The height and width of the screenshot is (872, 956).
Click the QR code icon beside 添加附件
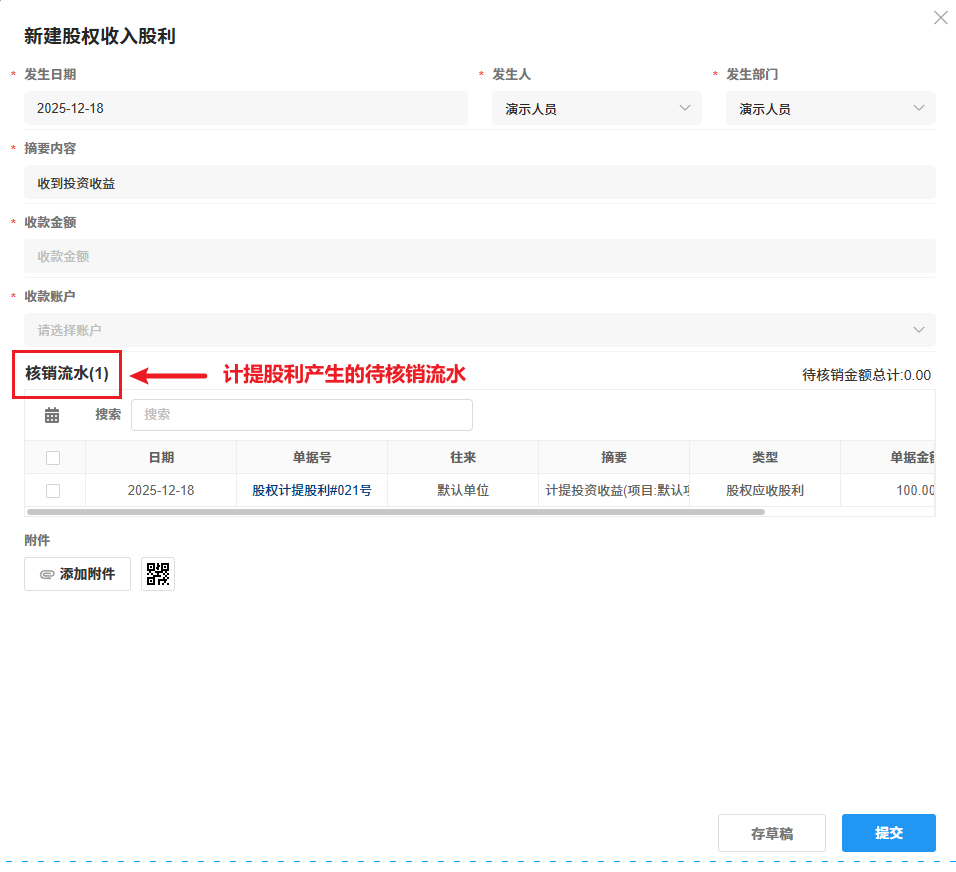[x=157, y=573]
